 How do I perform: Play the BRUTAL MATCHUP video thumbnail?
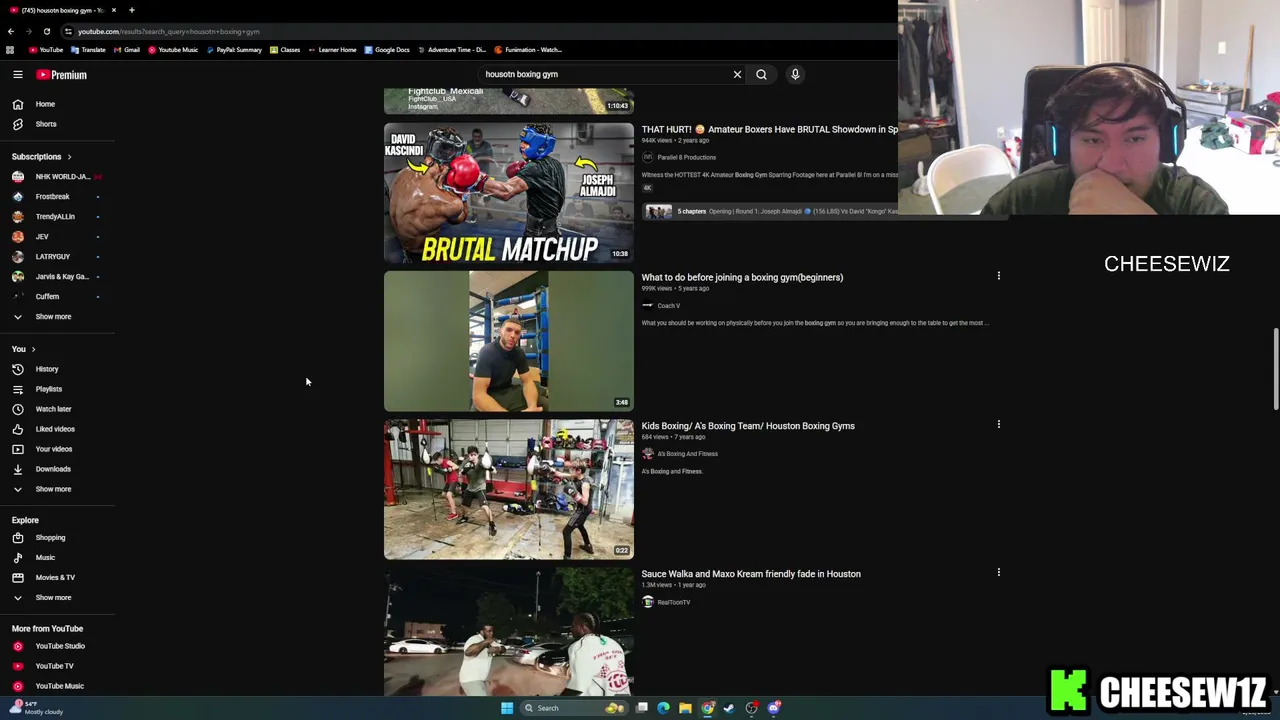point(509,193)
